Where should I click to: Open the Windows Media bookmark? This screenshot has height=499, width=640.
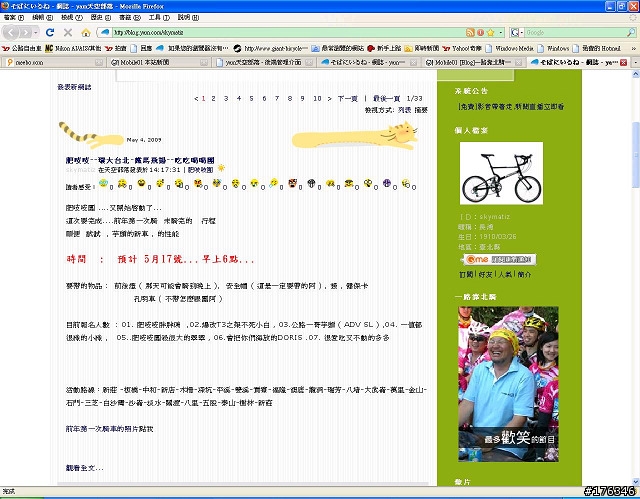point(509,48)
